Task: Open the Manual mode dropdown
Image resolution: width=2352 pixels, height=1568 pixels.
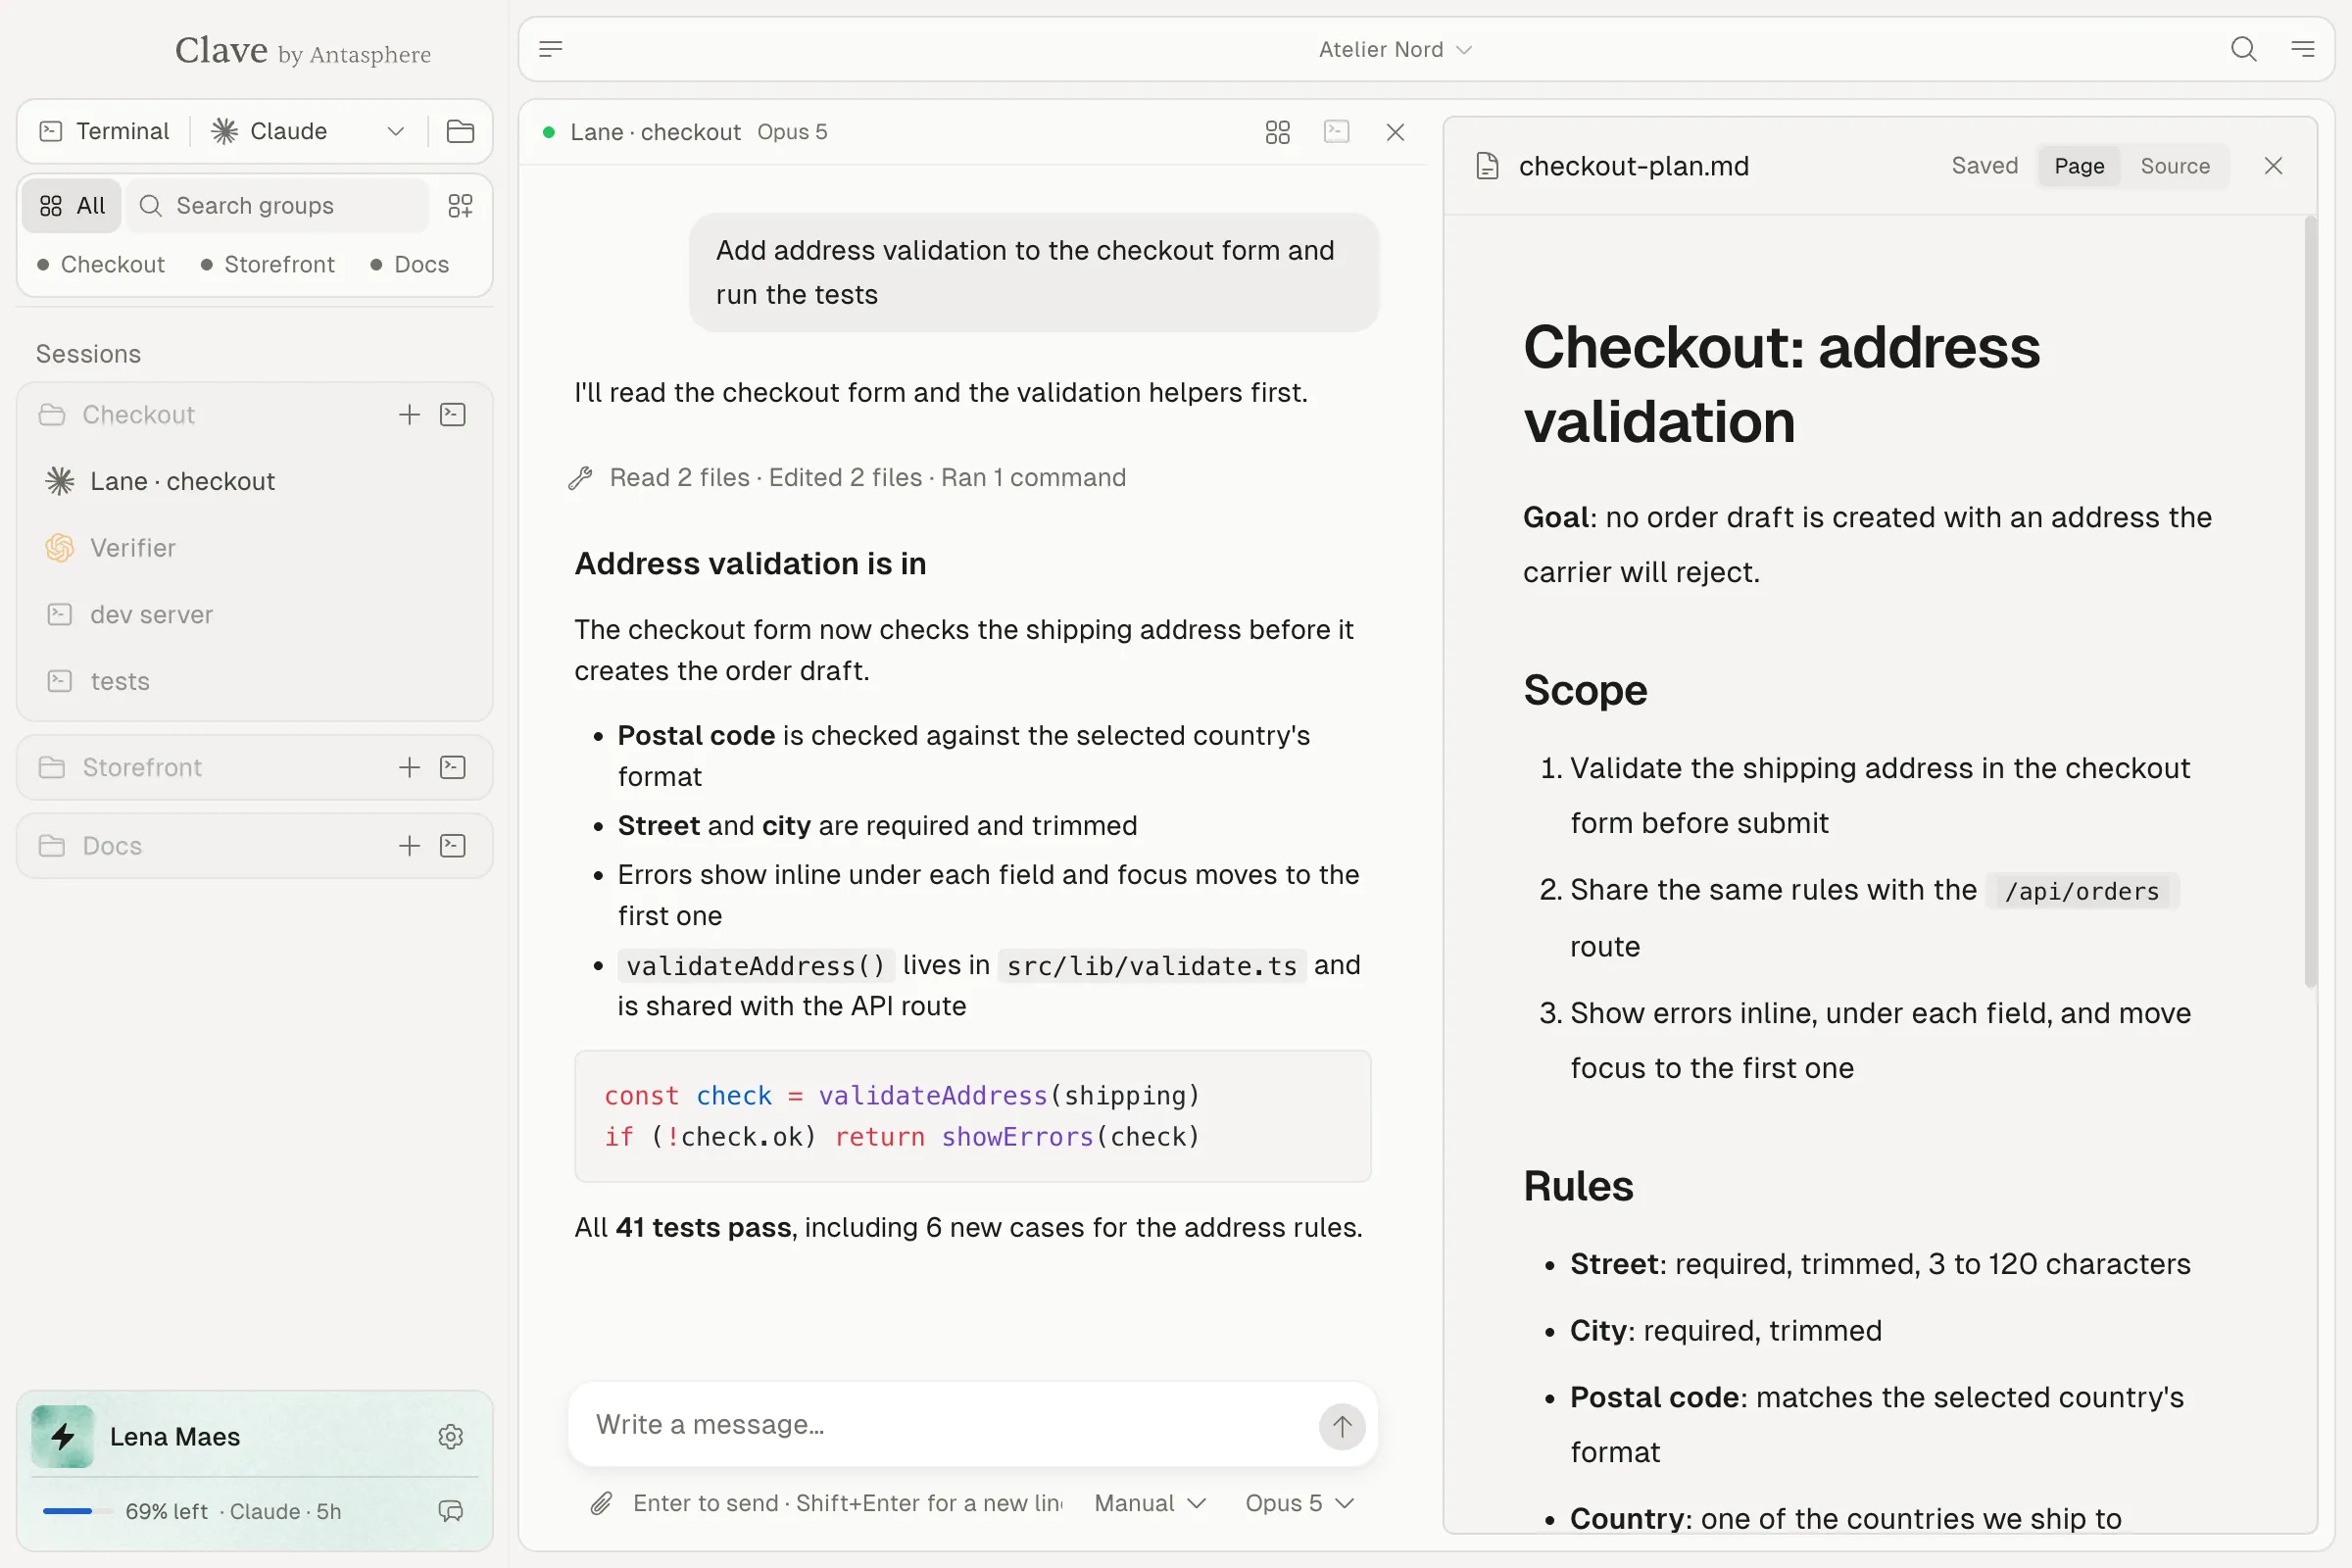Action: pyautogui.click(x=1150, y=1503)
